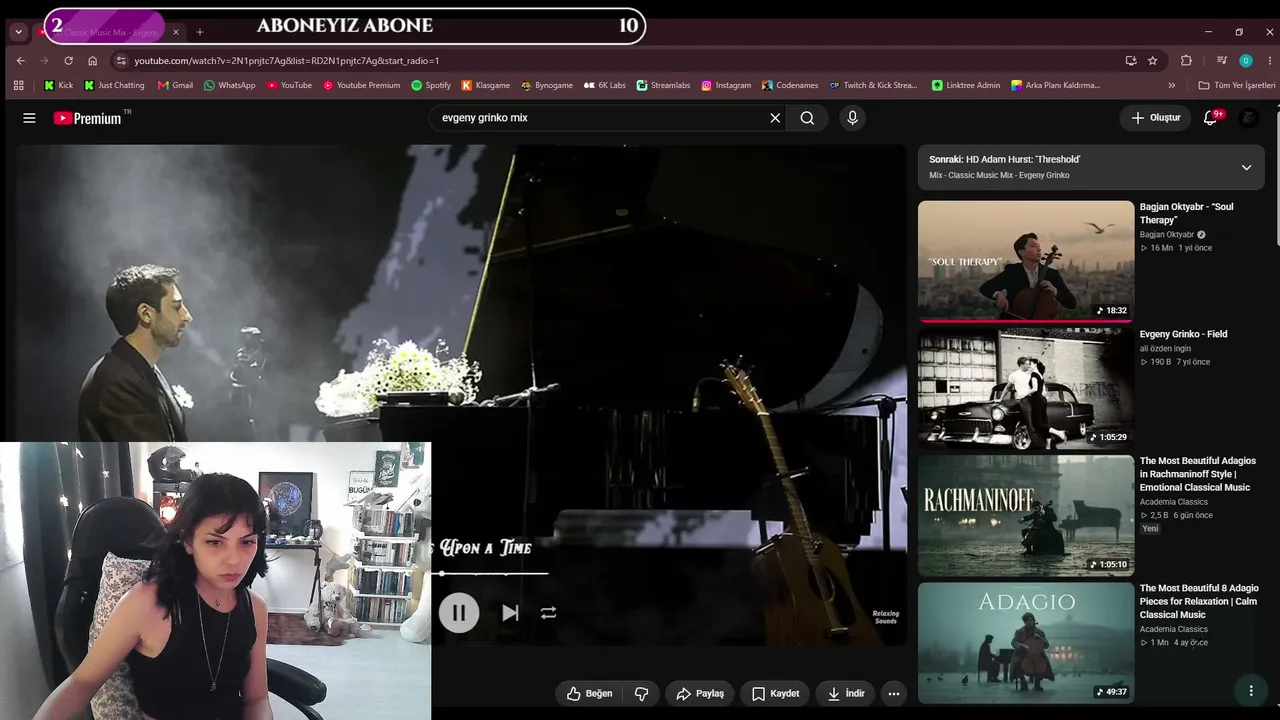The height and width of the screenshot is (720, 1280).
Task: Share the video with Paylaş
Action: pos(700,693)
